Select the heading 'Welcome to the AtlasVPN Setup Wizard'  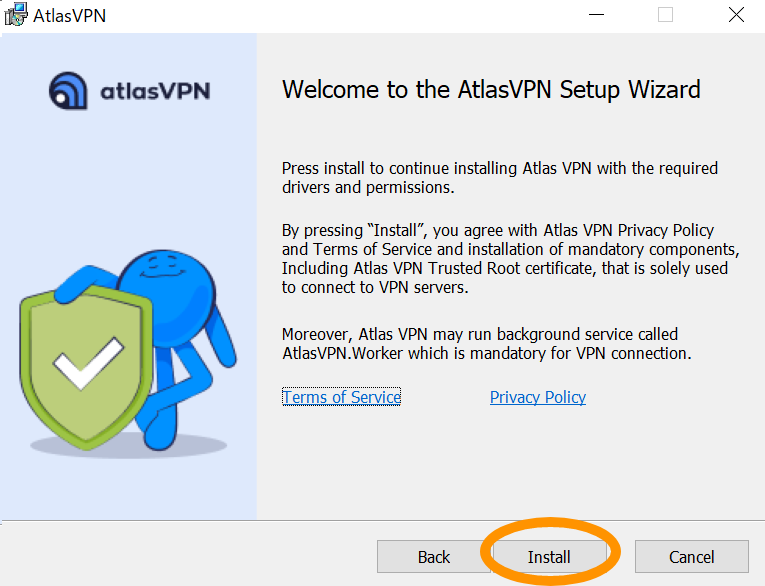491,90
